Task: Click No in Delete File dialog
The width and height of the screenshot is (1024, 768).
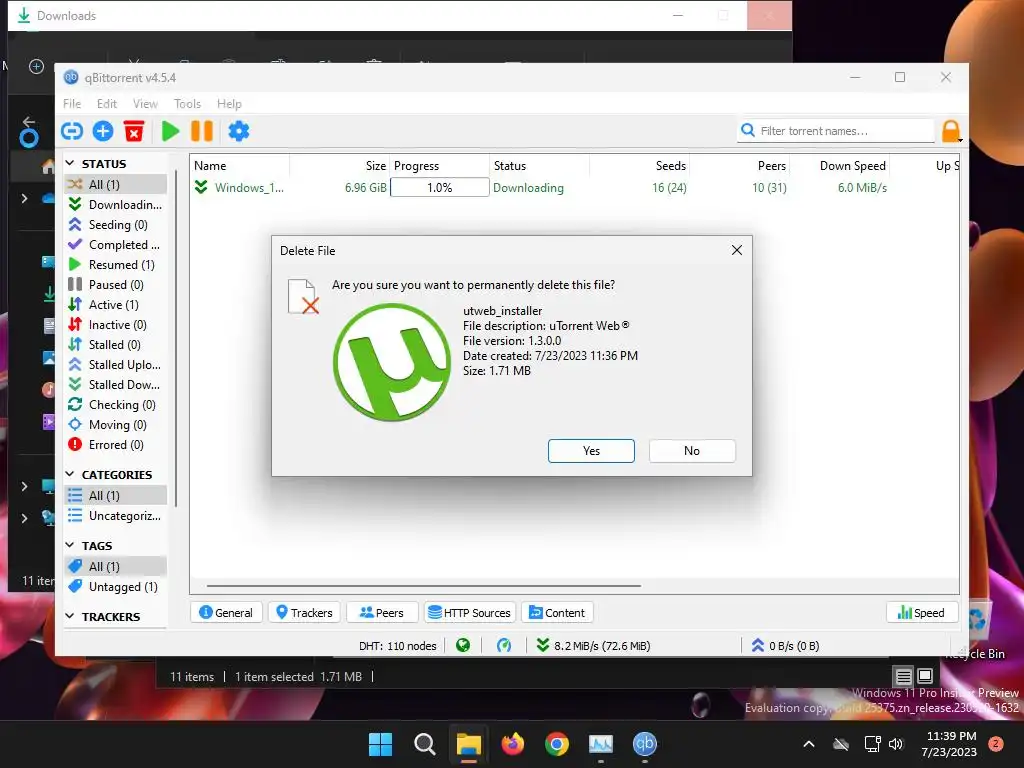Action: click(x=692, y=451)
